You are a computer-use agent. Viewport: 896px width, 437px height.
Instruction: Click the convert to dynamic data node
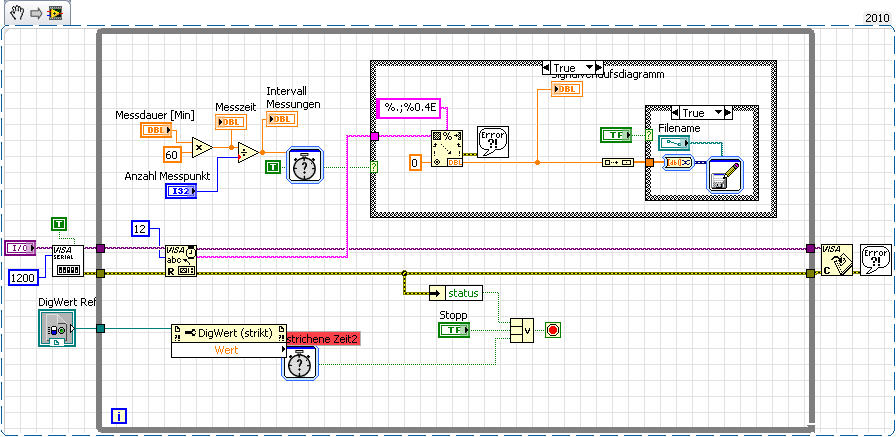(x=678, y=163)
